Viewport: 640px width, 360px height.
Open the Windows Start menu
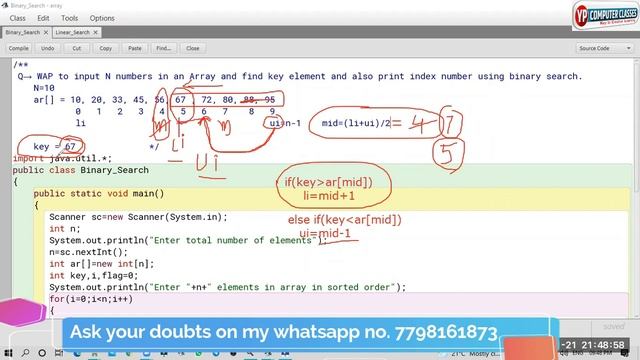8,353
